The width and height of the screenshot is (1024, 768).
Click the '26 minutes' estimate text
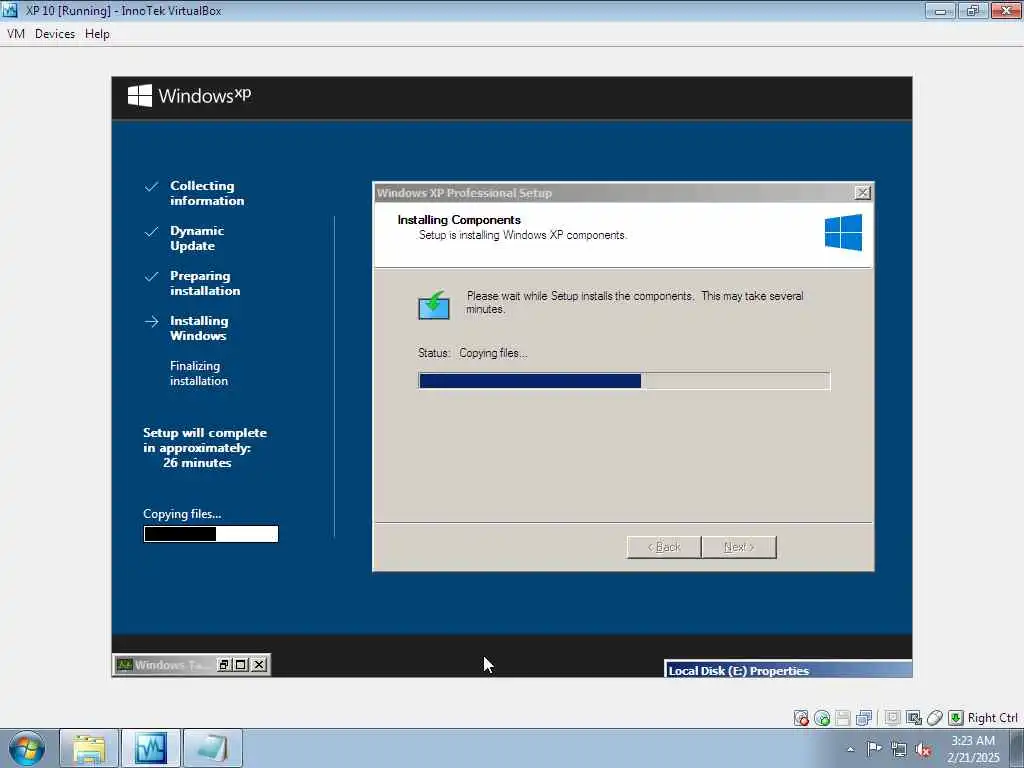click(x=197, y=462)
